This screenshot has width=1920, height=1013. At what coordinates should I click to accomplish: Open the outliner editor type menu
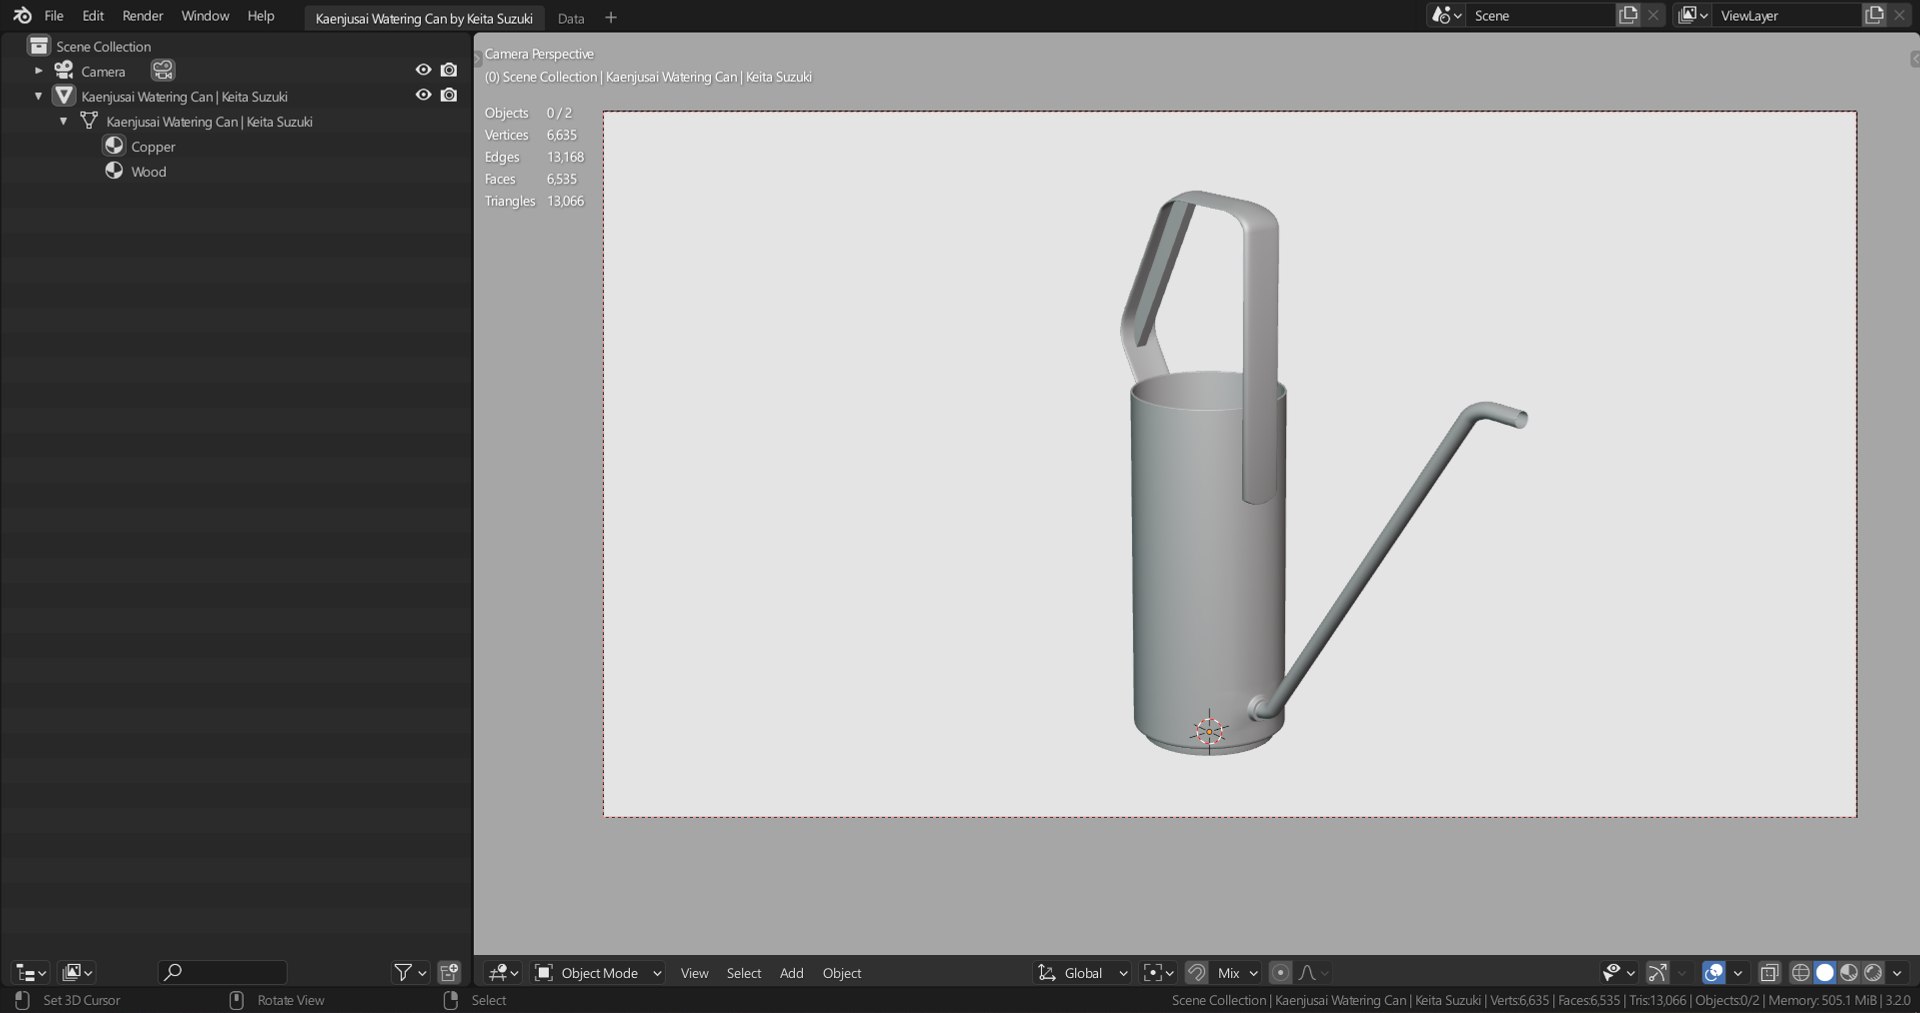[30, 972]
